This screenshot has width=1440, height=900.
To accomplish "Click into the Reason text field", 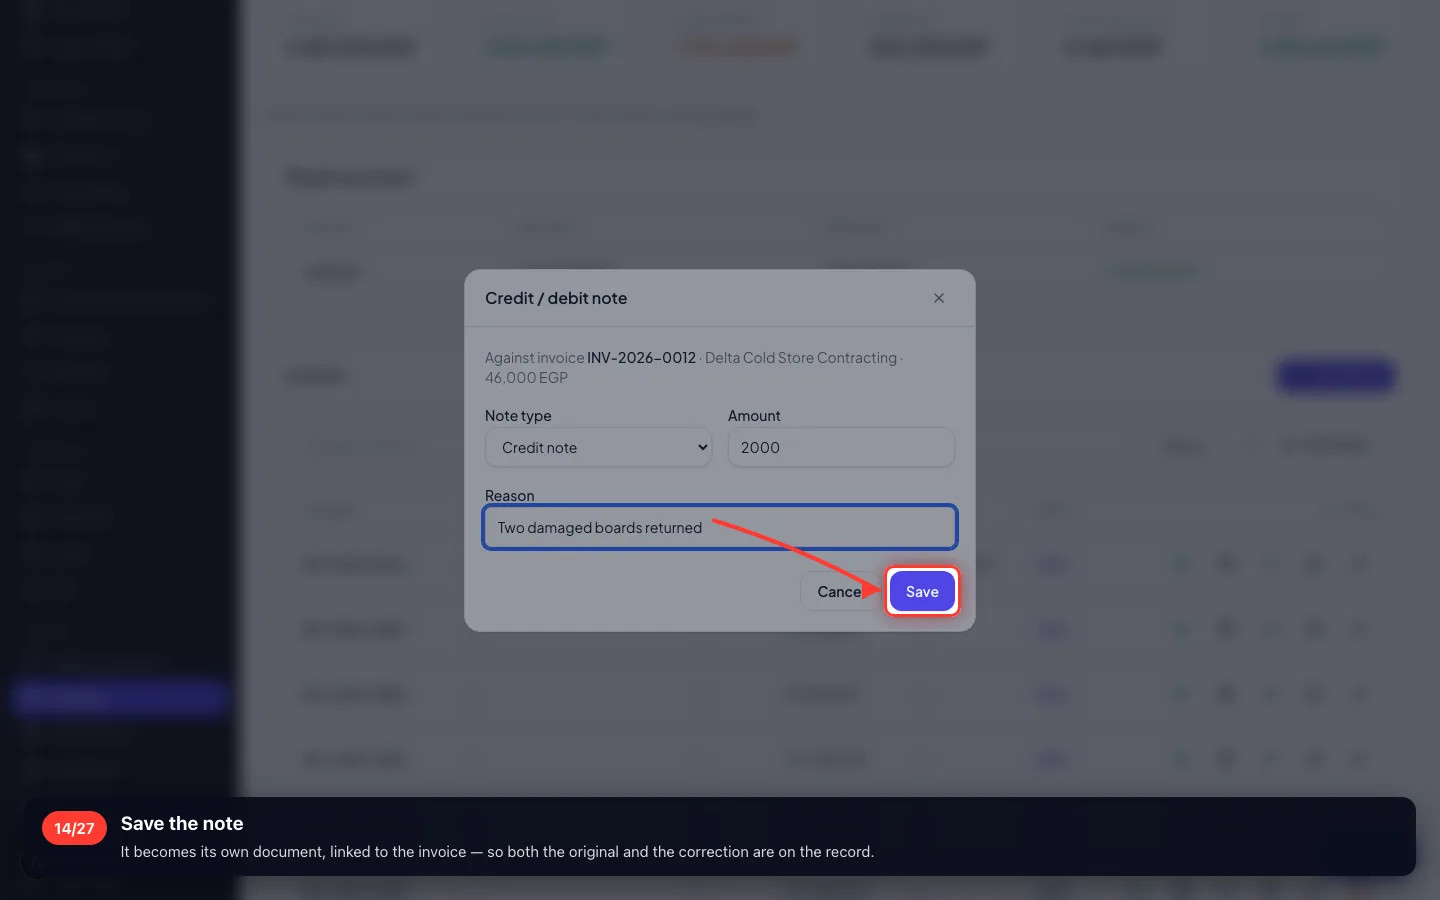I will click(720, 527).
